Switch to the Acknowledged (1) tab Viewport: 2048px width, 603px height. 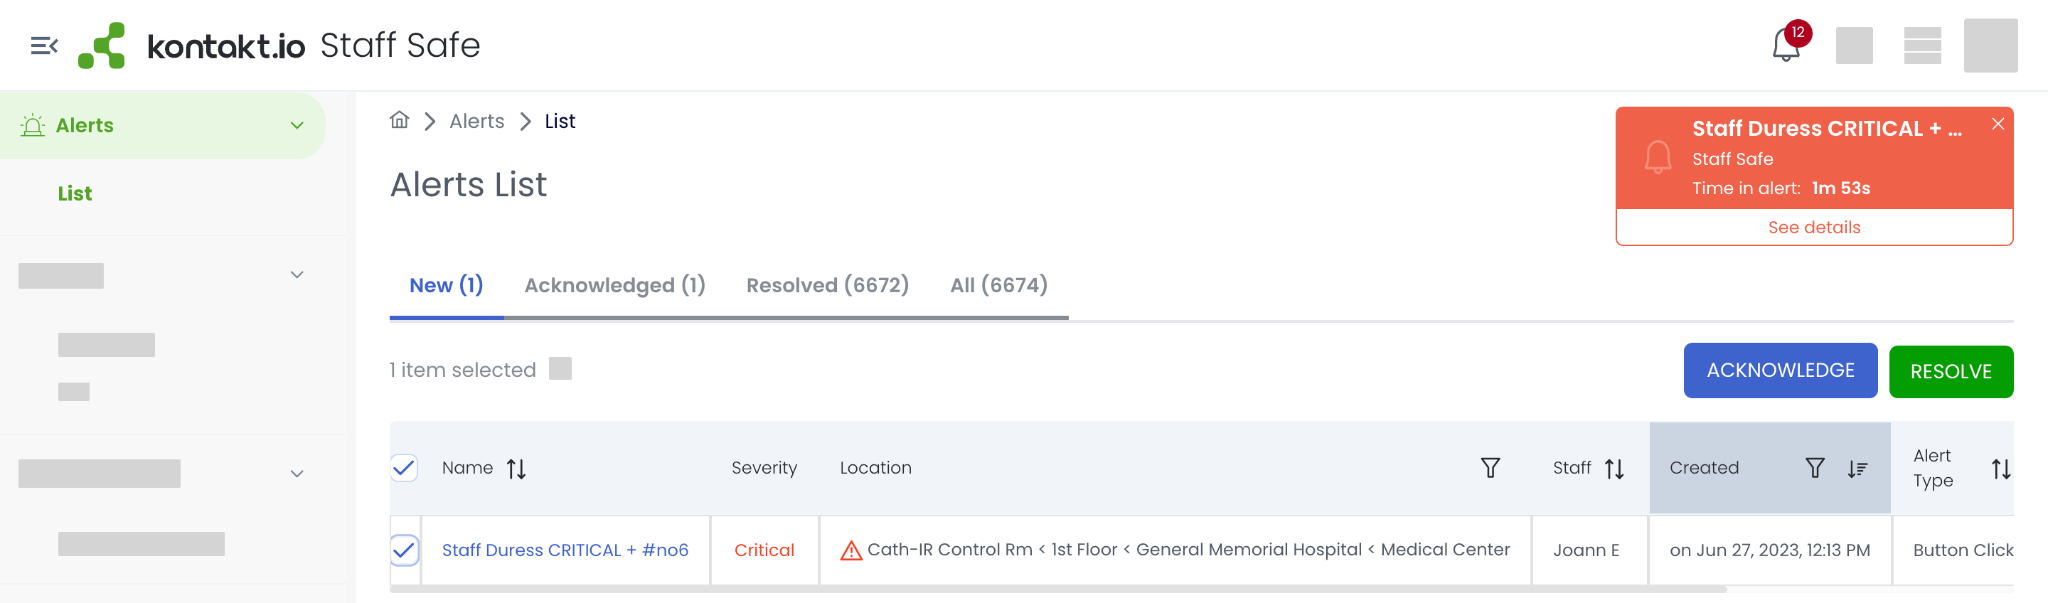click(615, 285)
